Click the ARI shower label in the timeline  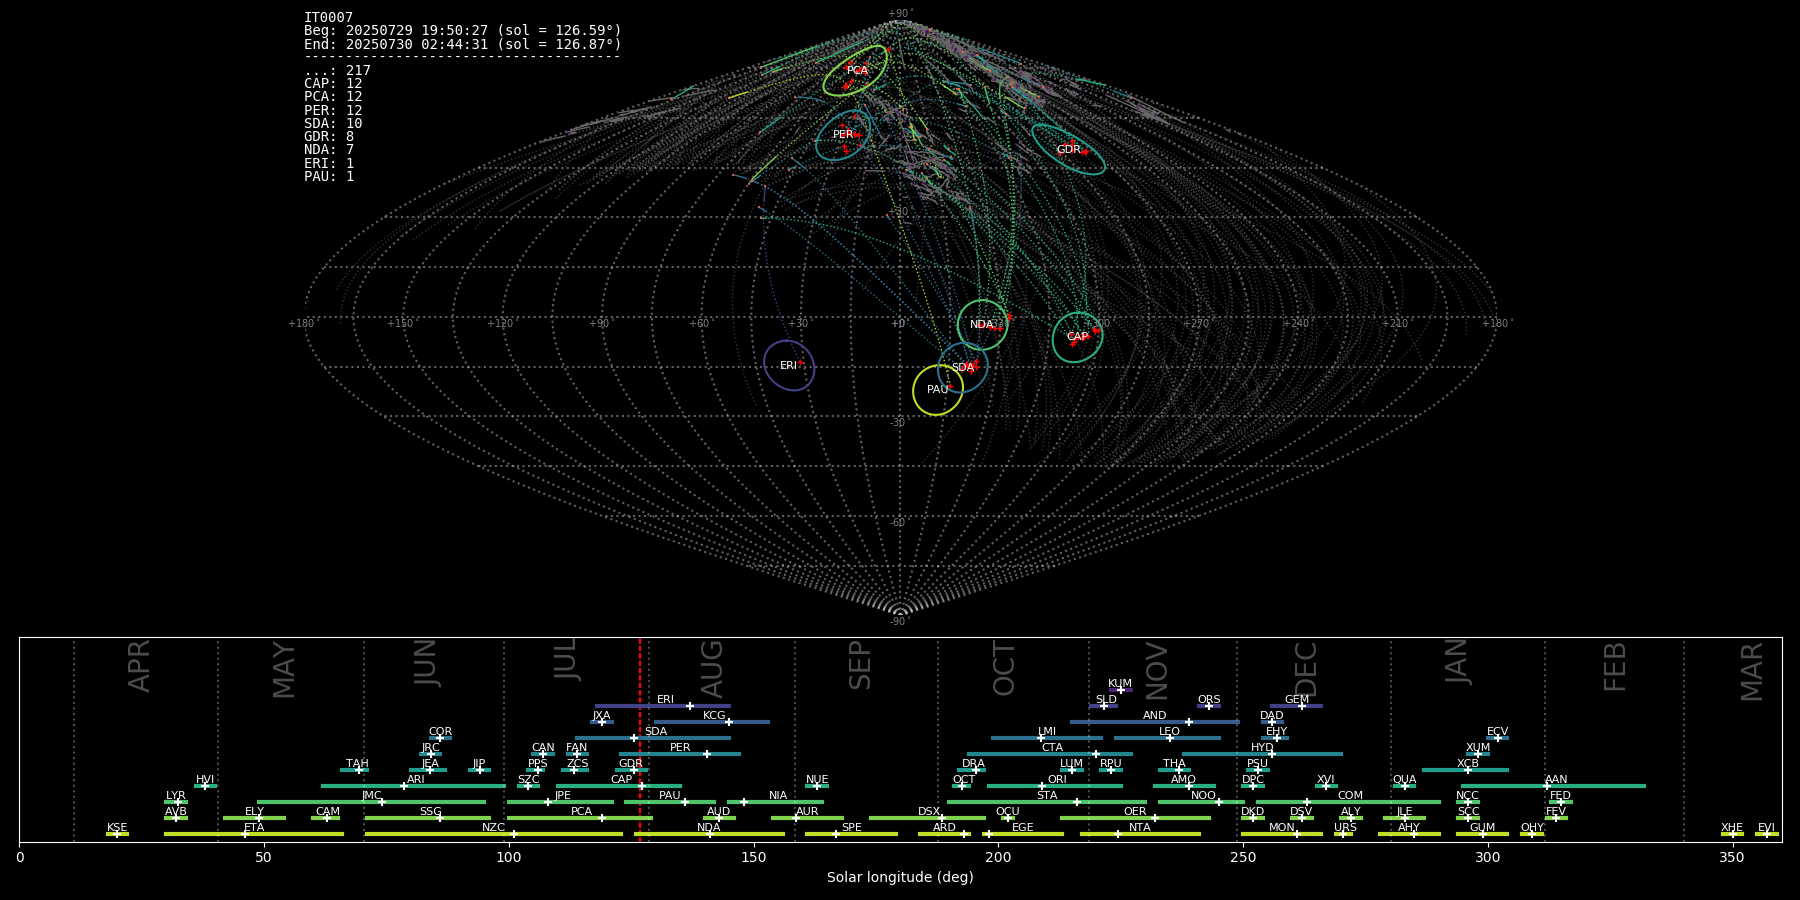416,780
